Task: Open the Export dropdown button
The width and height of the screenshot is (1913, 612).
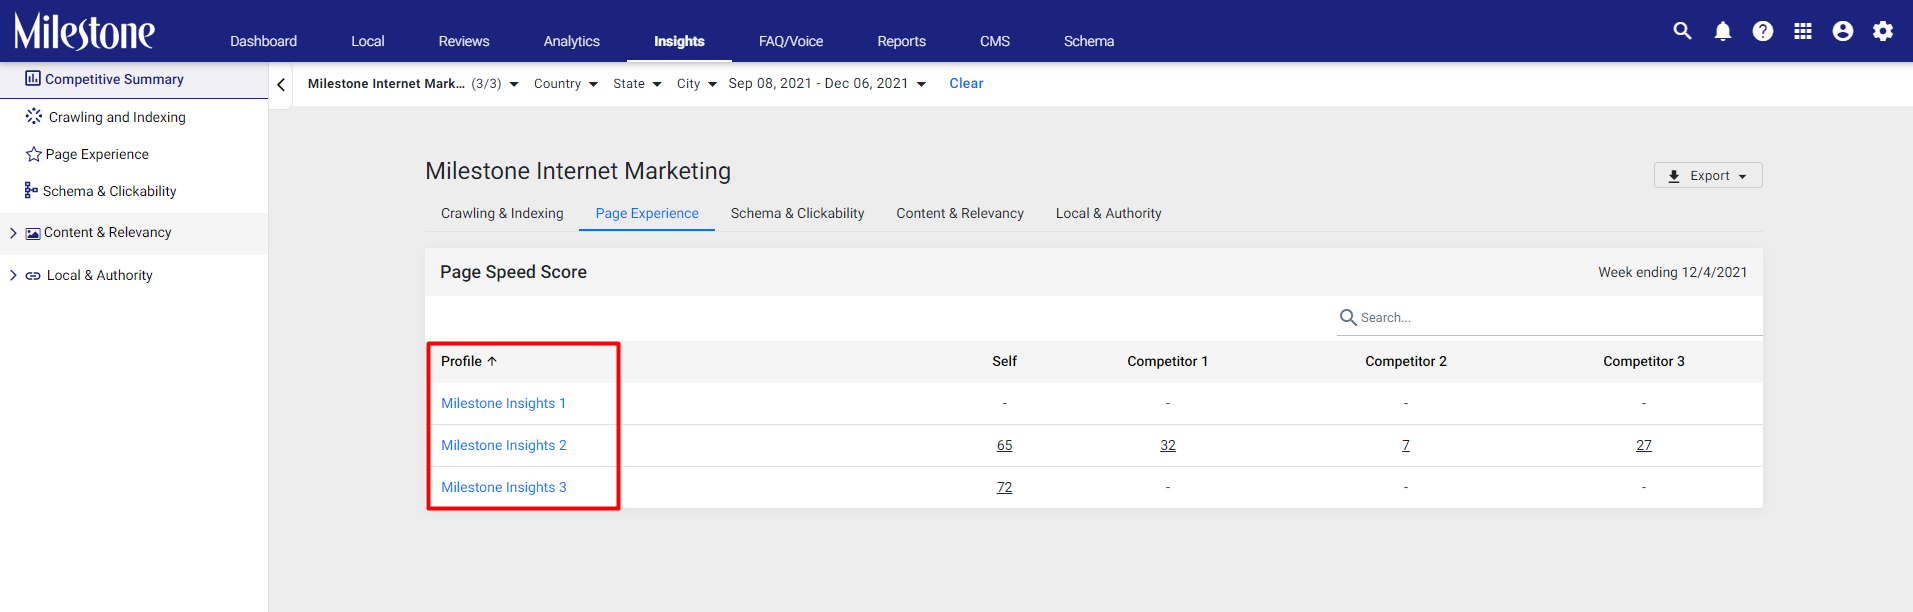Action: tap(1708, 175)
